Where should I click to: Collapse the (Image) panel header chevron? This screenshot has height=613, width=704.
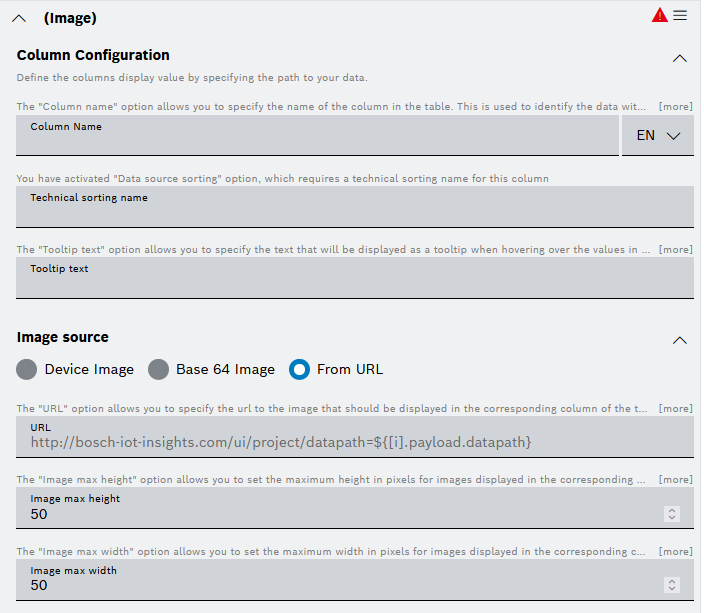[x=18, y=18]
